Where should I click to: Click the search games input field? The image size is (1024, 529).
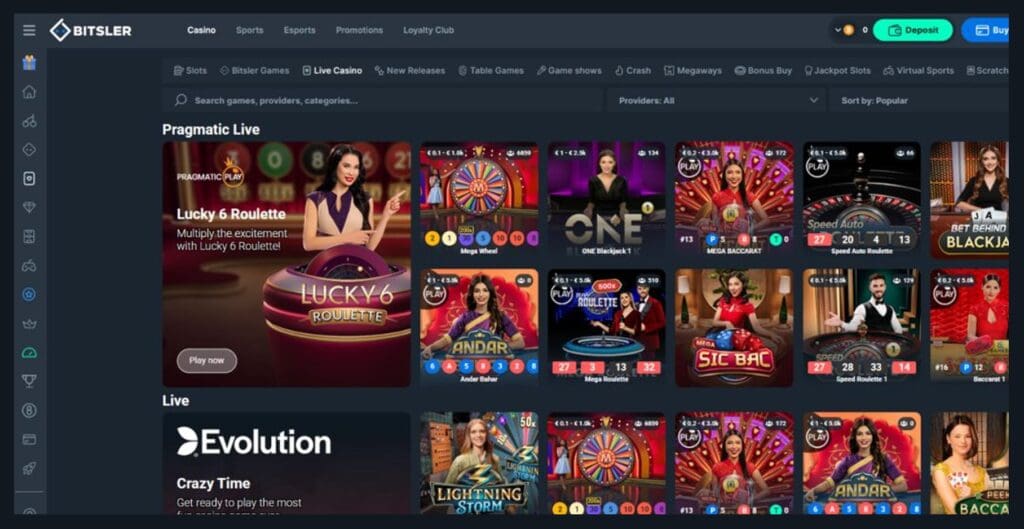click(382, 101)
